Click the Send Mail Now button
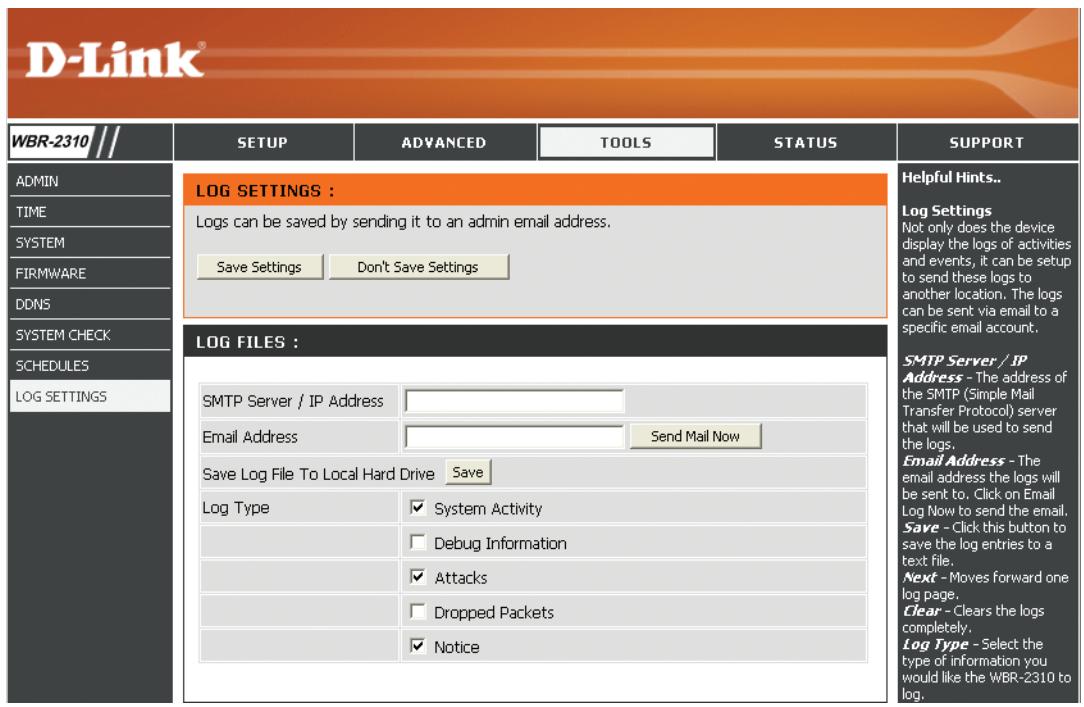The height and width of the screenshot is (707, 1084). (695, 436)
